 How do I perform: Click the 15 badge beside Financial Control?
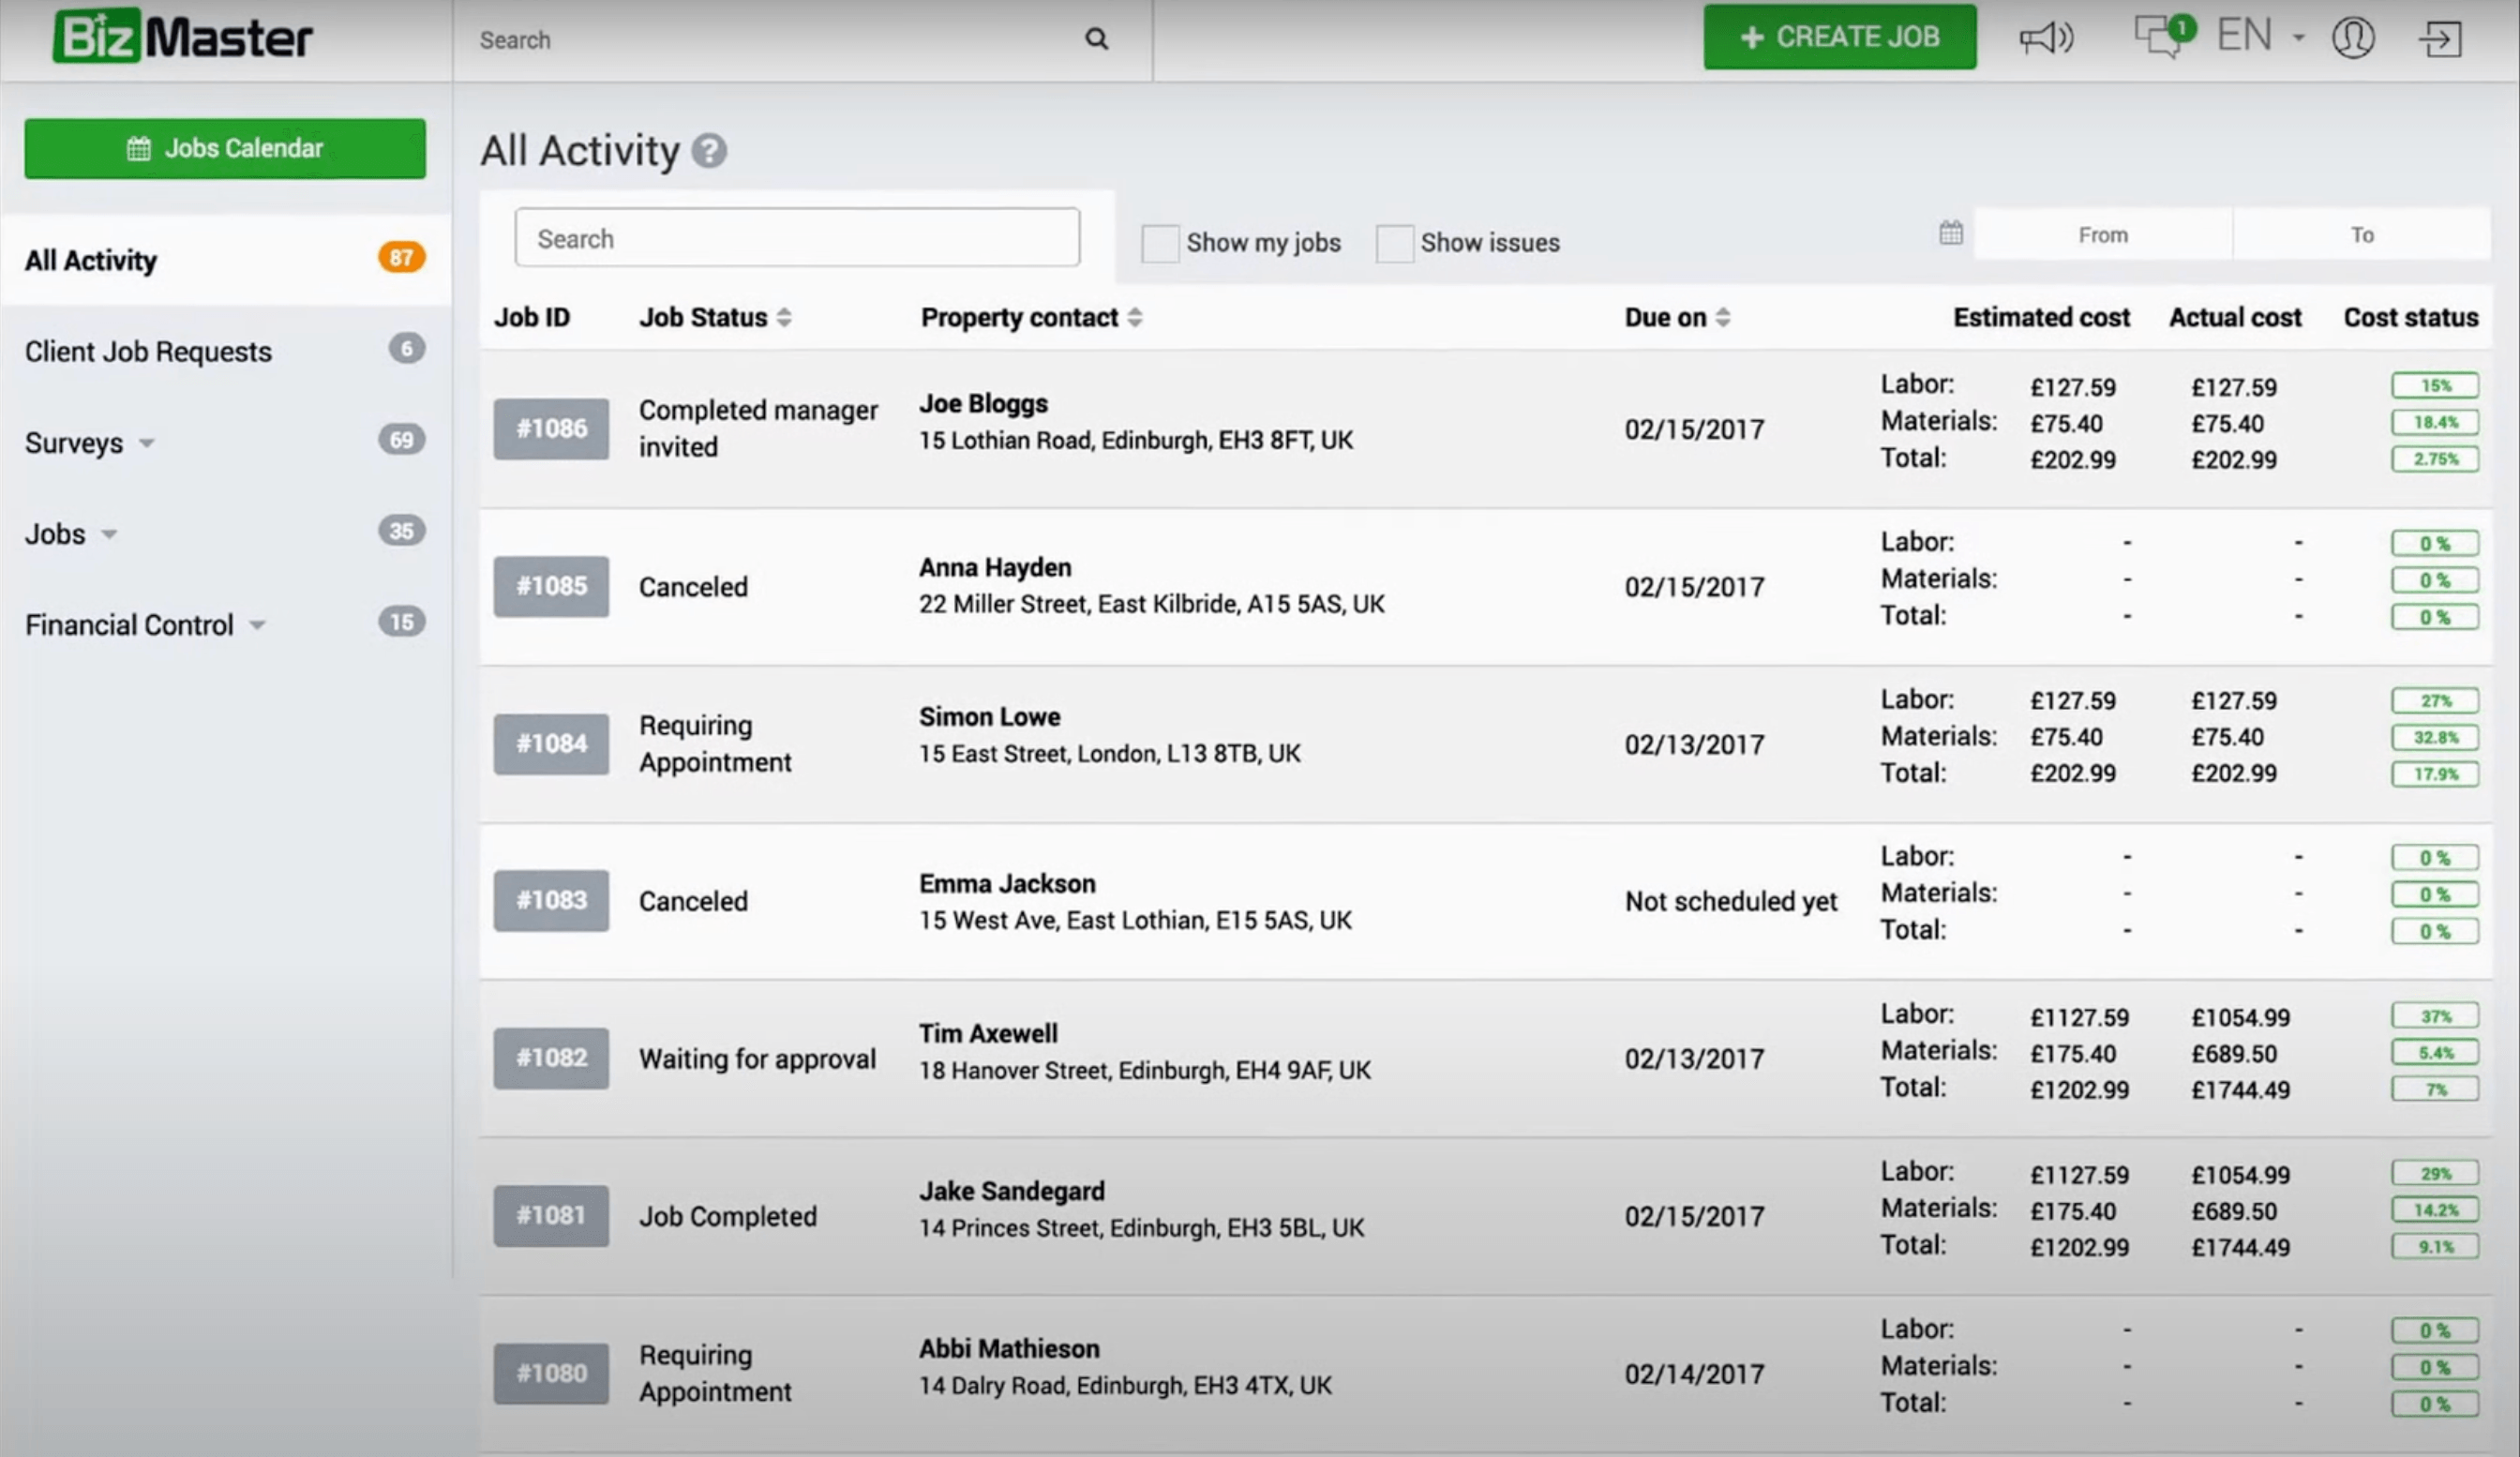pyautogui.click(x=401, y=621)
